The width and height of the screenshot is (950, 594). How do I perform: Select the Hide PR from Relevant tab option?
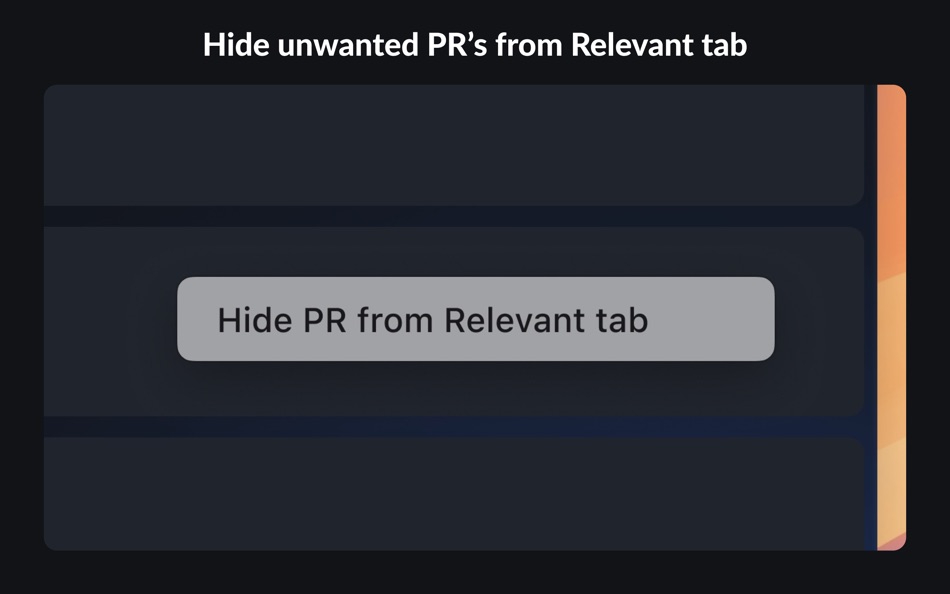tap(476, 319)
